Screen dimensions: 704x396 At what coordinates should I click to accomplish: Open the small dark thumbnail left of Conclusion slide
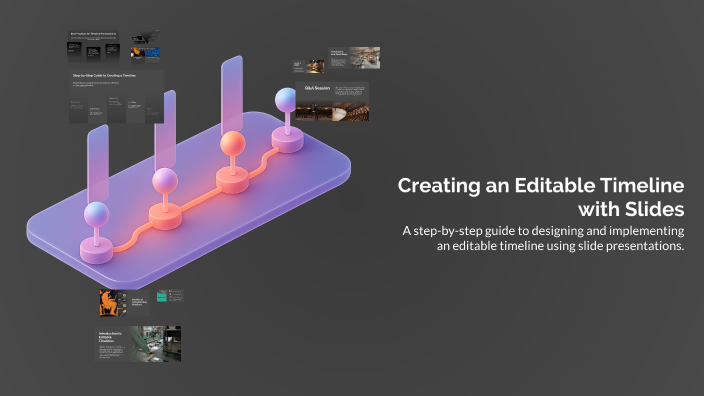(308, 66)
